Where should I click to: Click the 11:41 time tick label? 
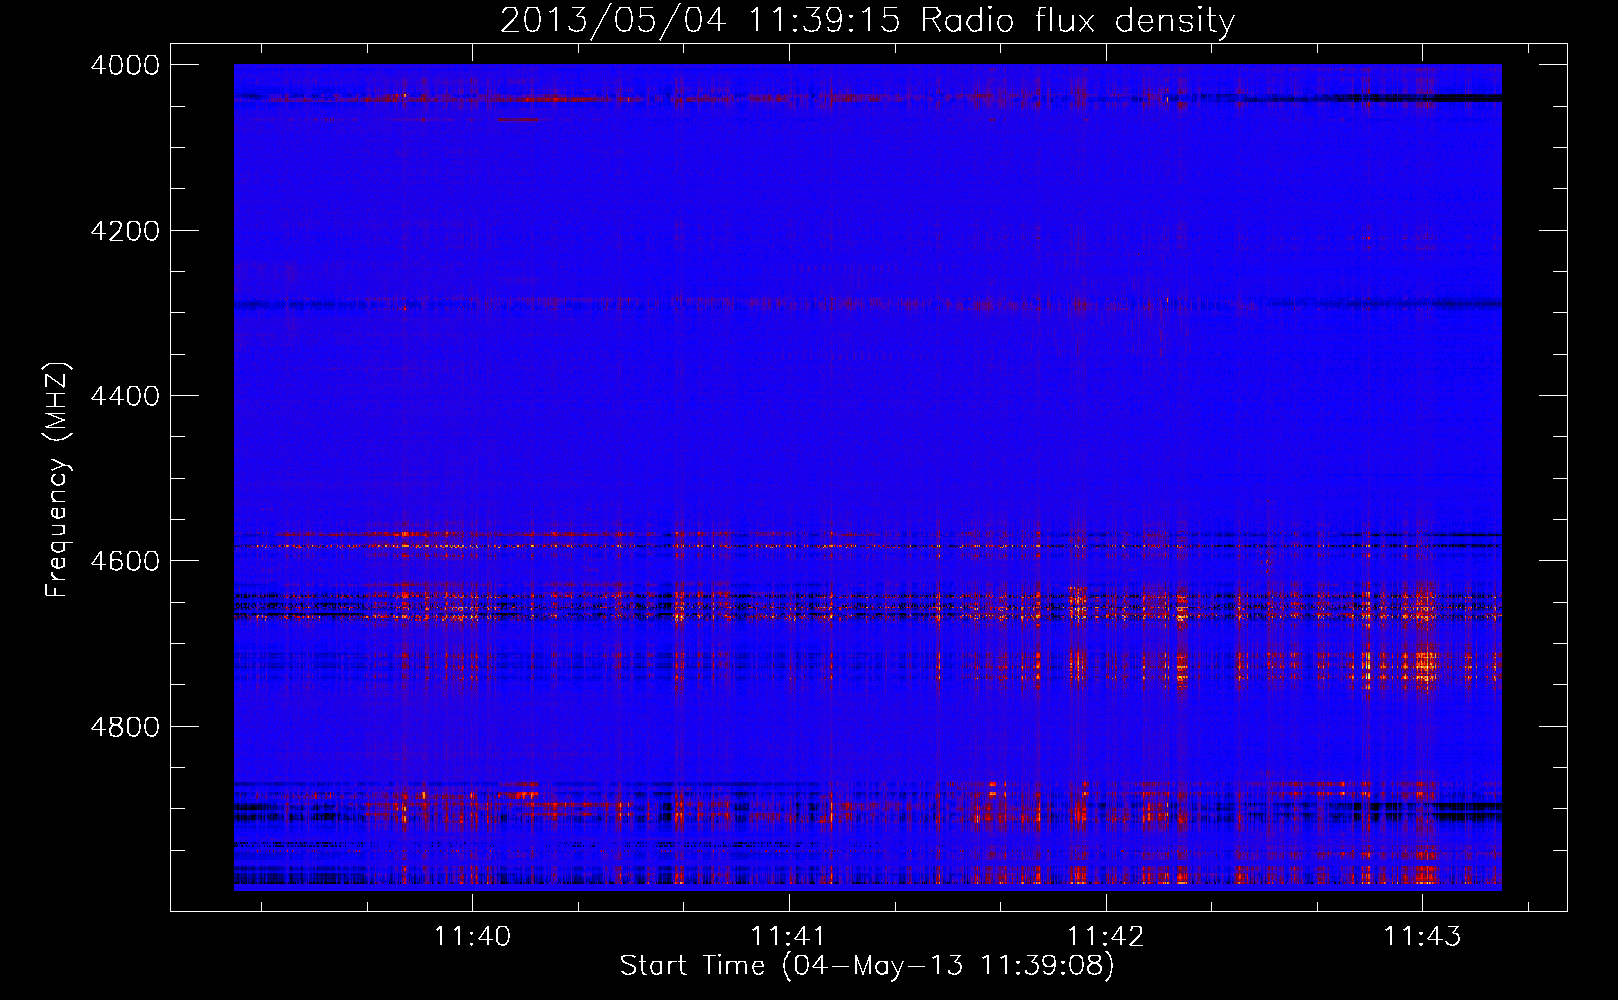point(788,936)
